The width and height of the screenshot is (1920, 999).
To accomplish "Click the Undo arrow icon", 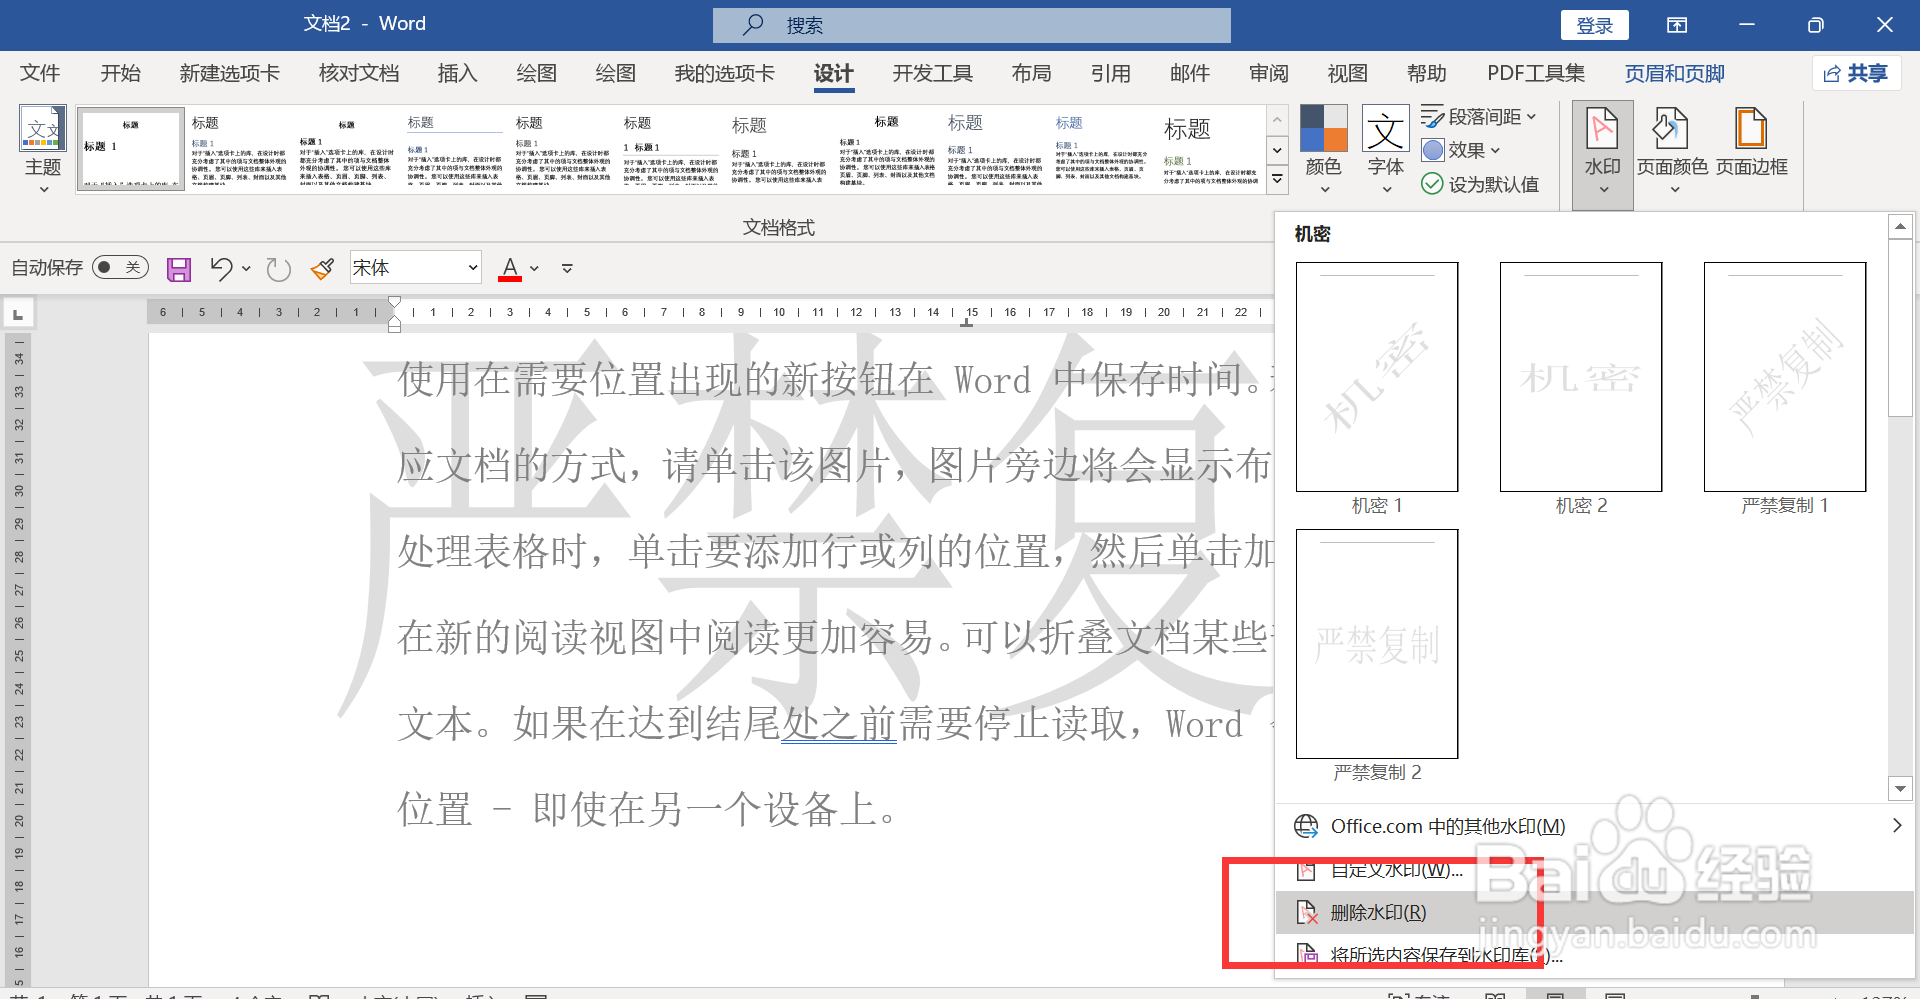I will pos(221,268).
